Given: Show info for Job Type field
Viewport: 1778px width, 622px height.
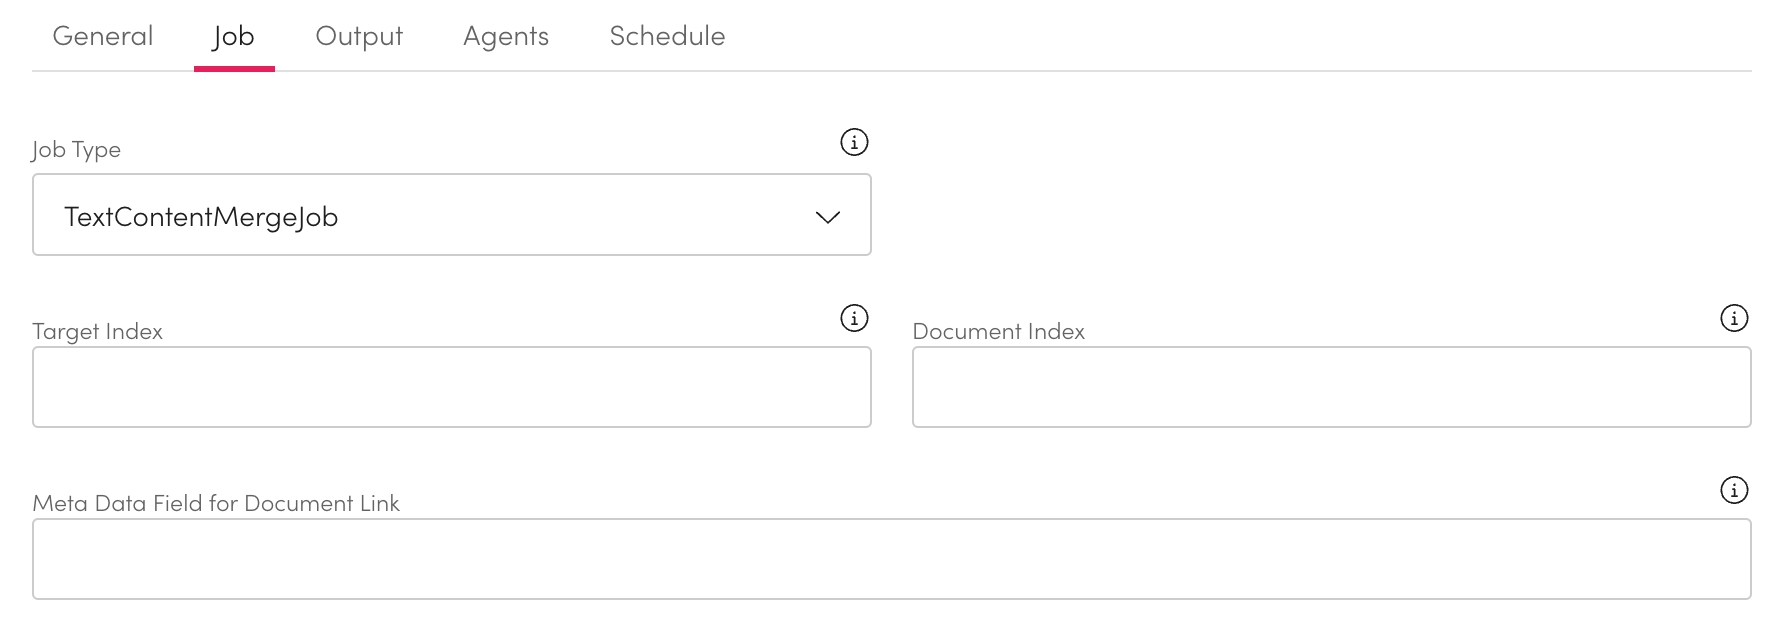Looking at the screenshot, I should [853, 142].
